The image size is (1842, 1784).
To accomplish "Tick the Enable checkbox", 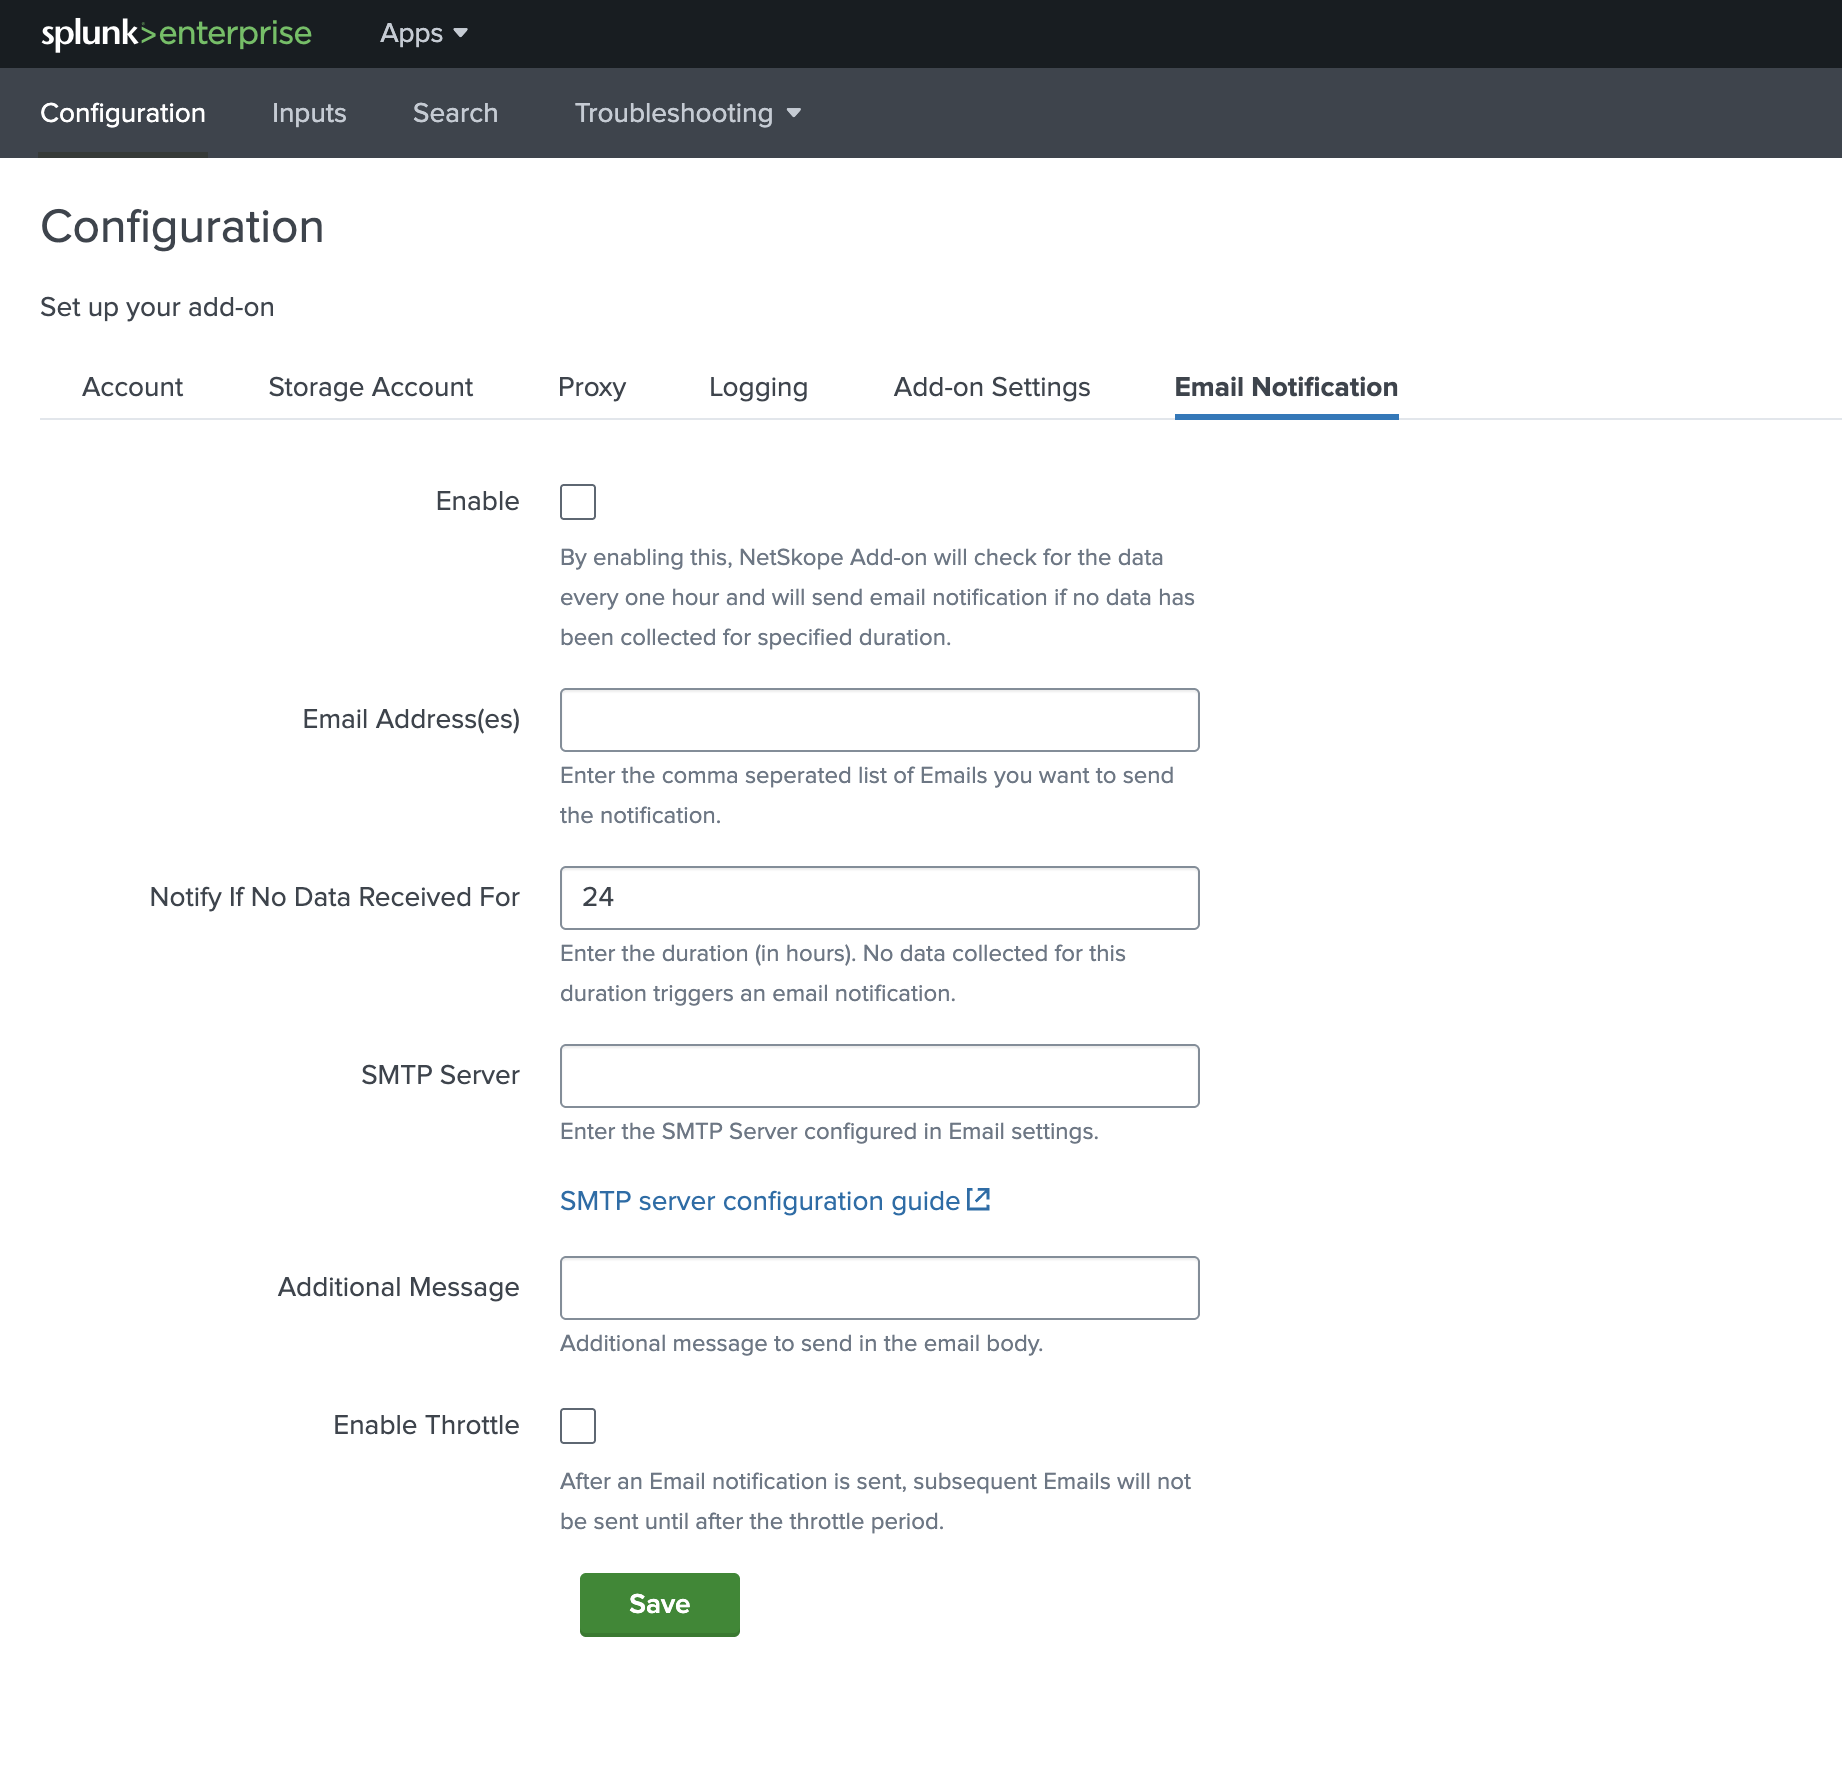I will (x=578, y=502).
